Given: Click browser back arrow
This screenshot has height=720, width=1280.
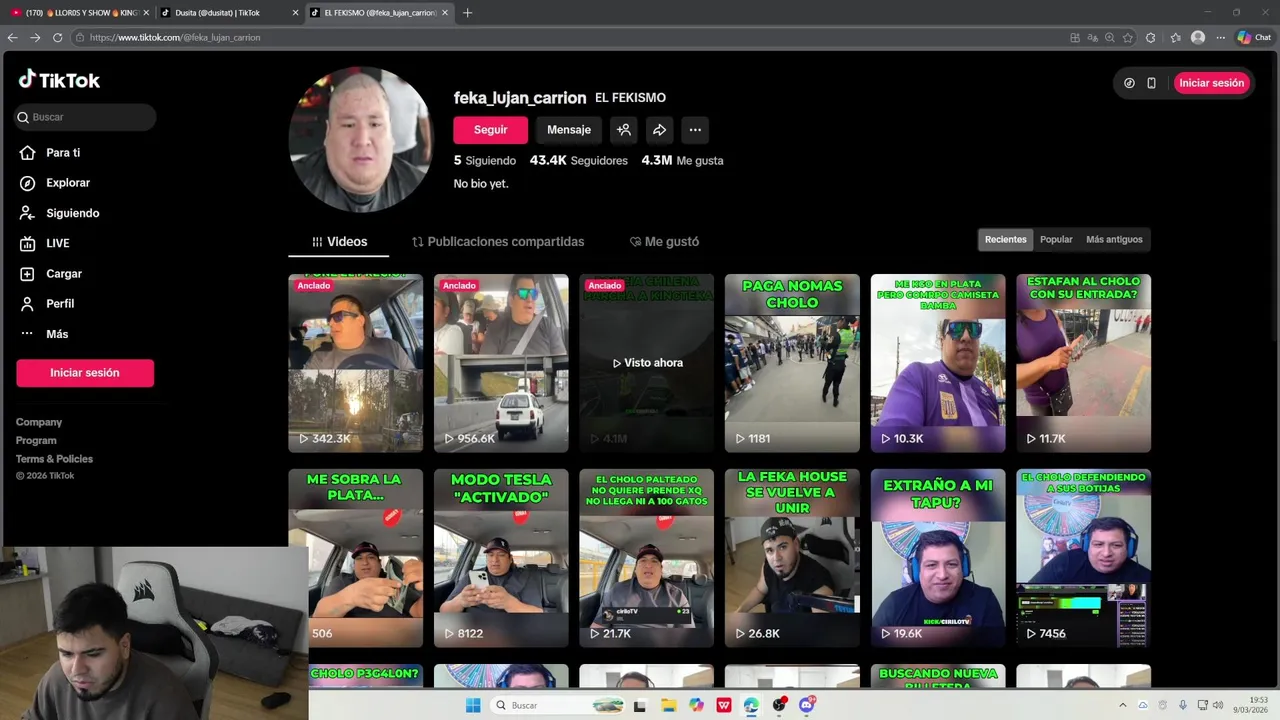Looking at the screenshot, I should (13, 37).
